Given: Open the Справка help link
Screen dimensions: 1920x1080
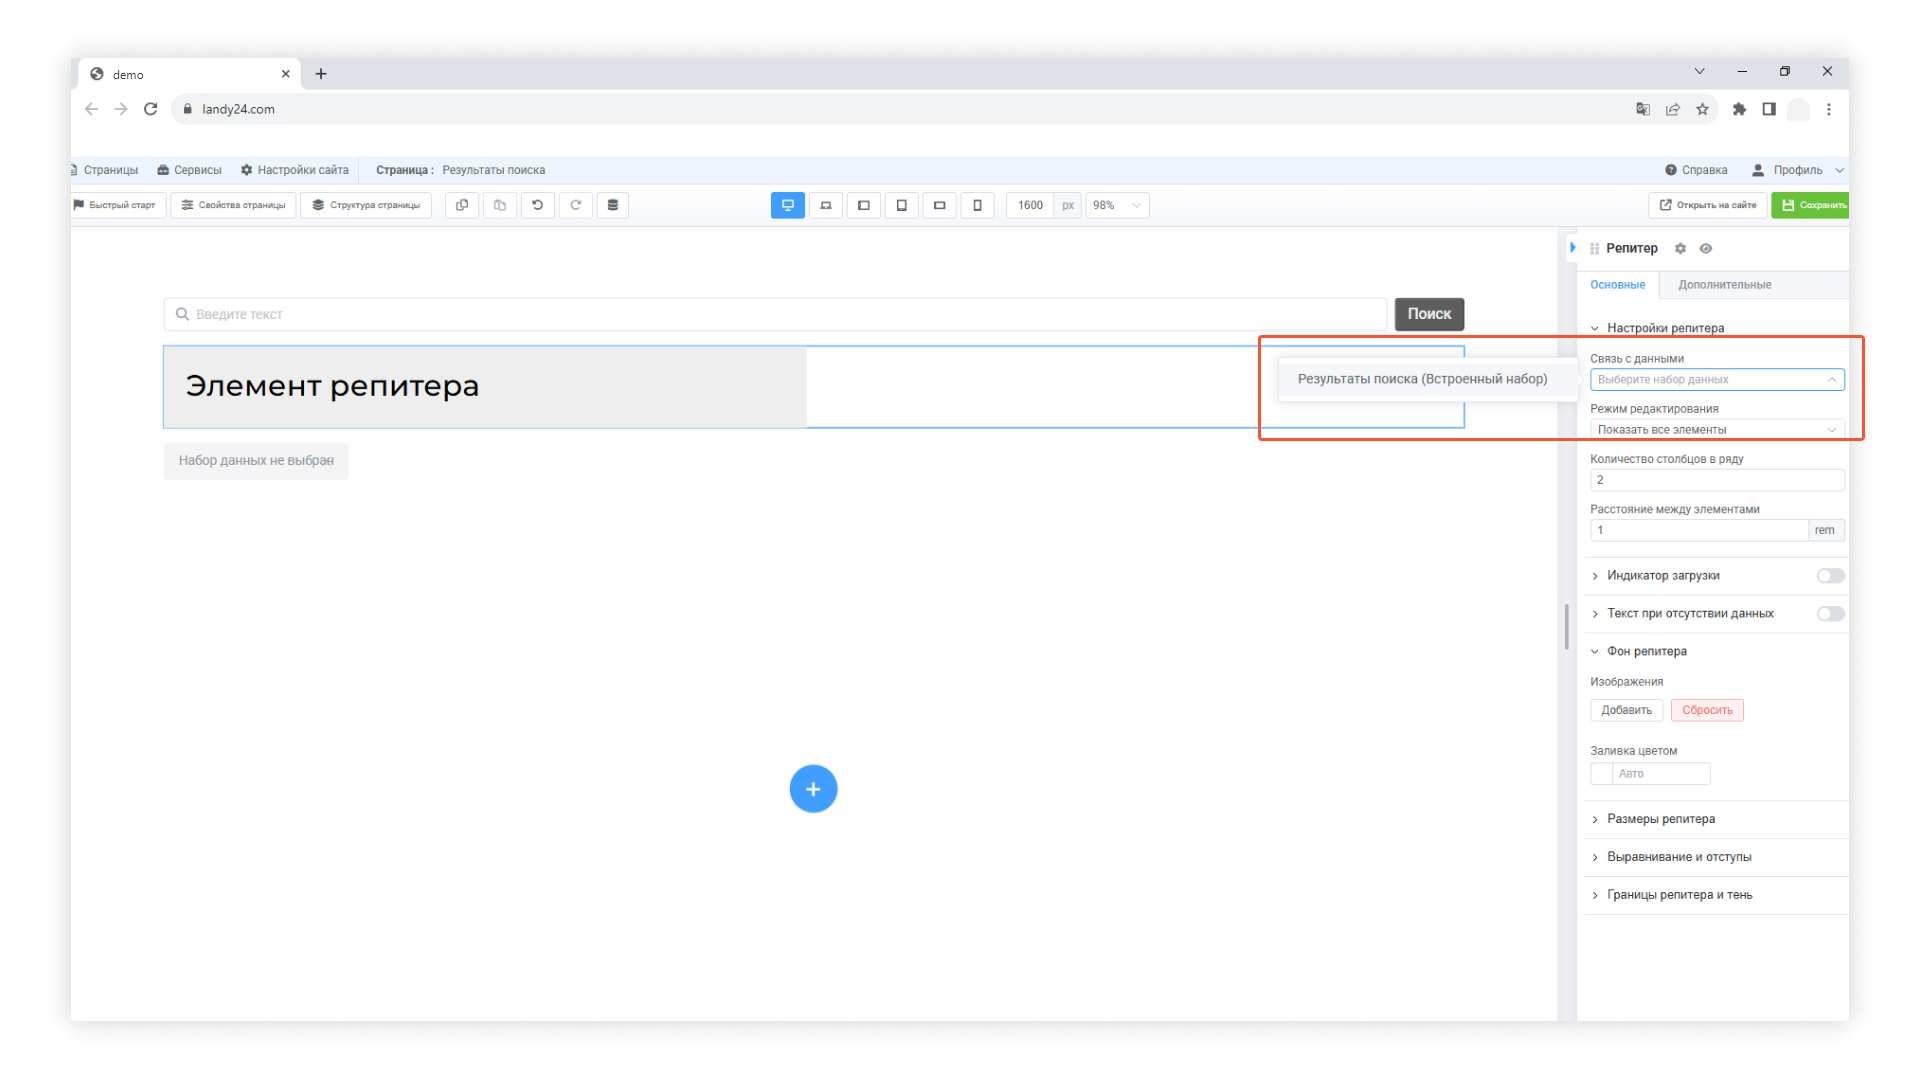Looking at the screenshot, I should pyautogui.click(x=1696, y=170).
